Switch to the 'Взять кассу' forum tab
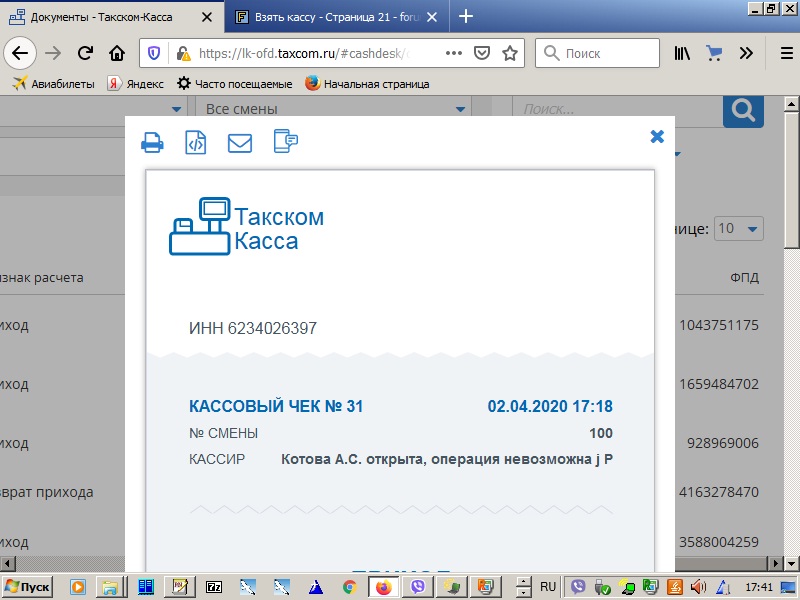The image size is (800, 600). 335,17
